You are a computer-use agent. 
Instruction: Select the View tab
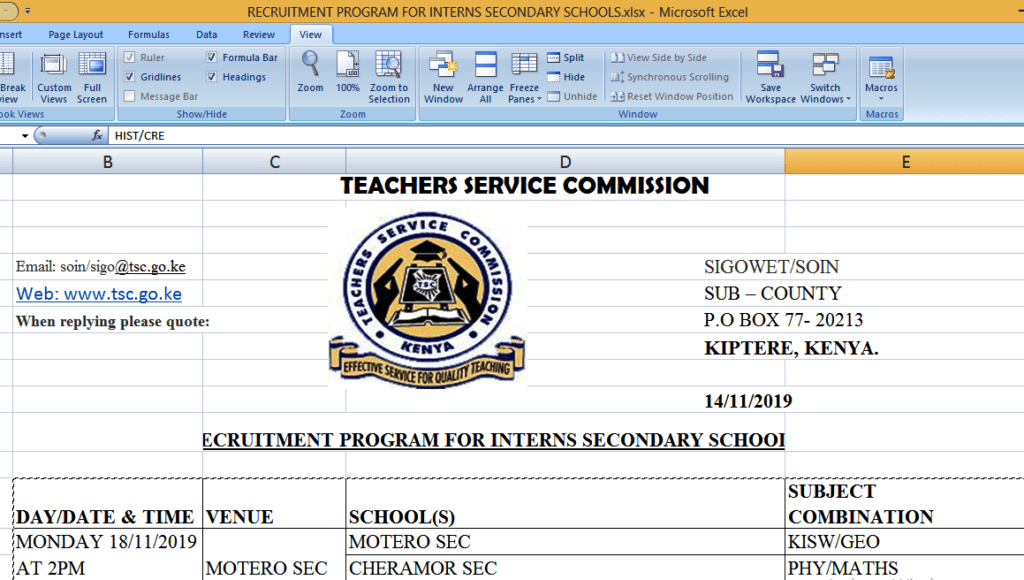pyautogui.click(x=310, y=35)
